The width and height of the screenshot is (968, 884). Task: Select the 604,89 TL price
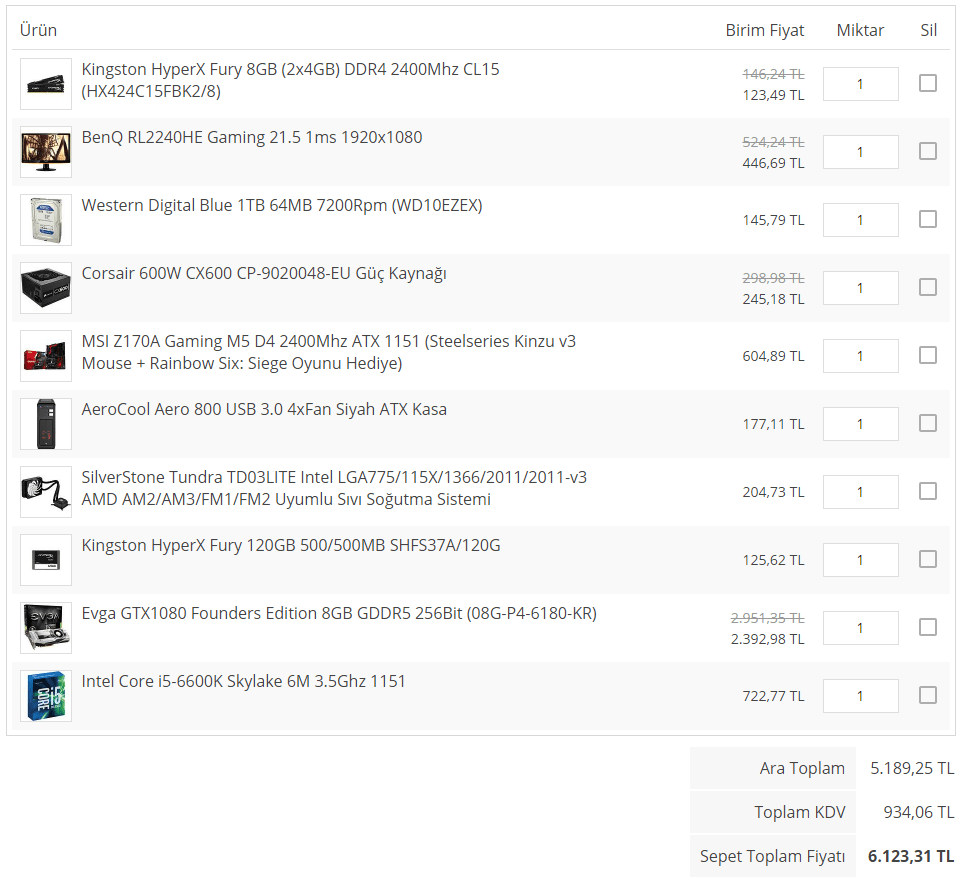pos(773,356)
